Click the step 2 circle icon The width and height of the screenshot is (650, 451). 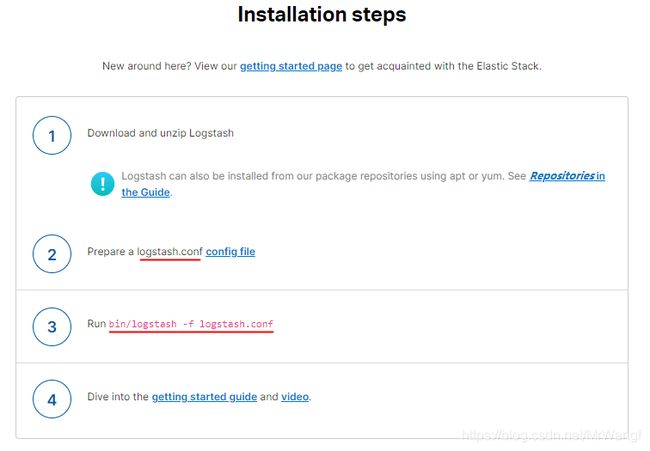point(52,254)
